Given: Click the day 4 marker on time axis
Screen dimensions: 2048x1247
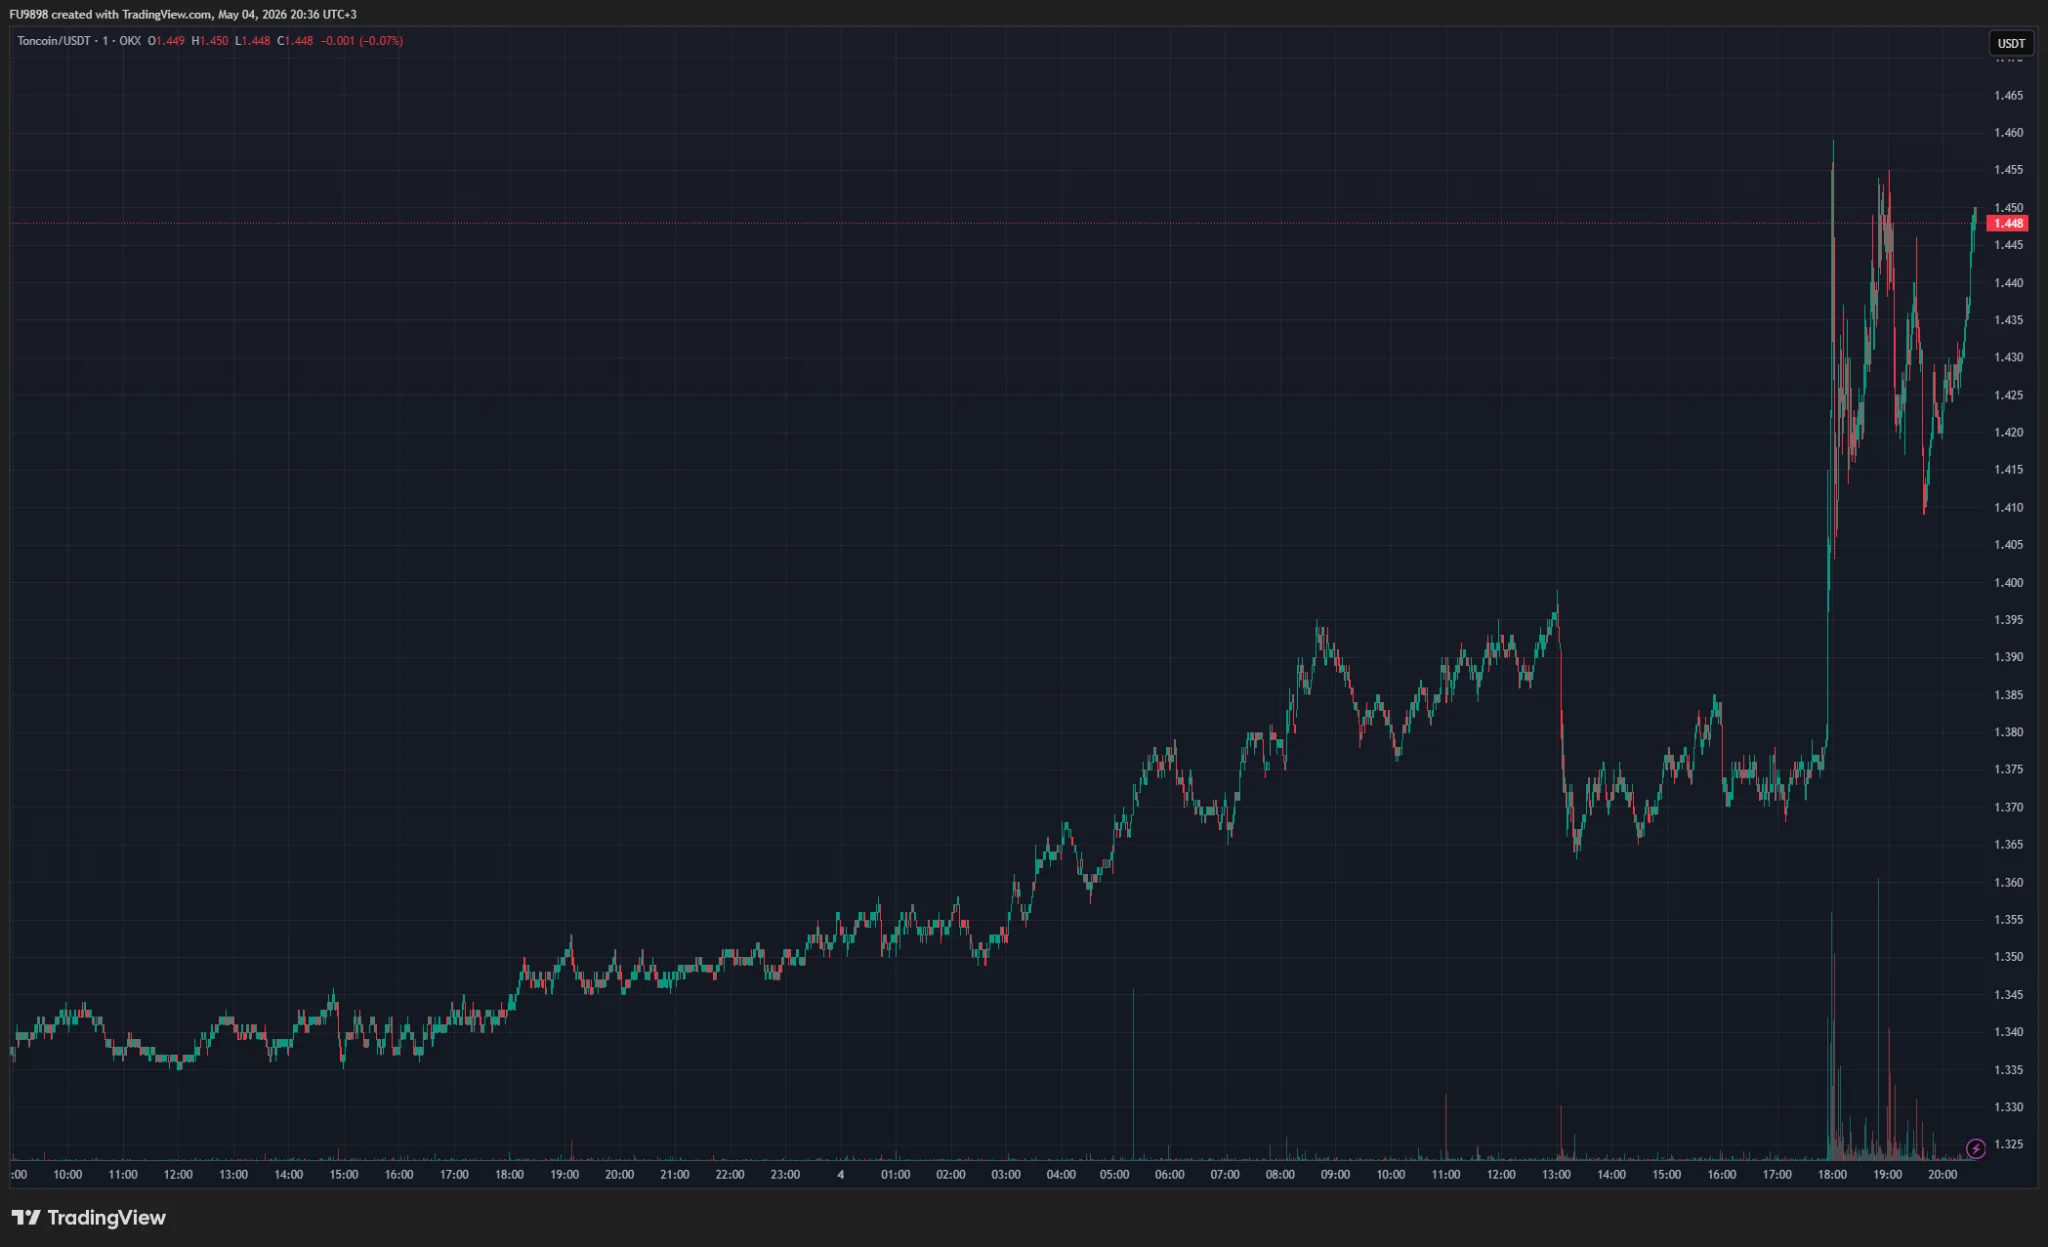Looking at the screenshot, I should [840, 1175].
